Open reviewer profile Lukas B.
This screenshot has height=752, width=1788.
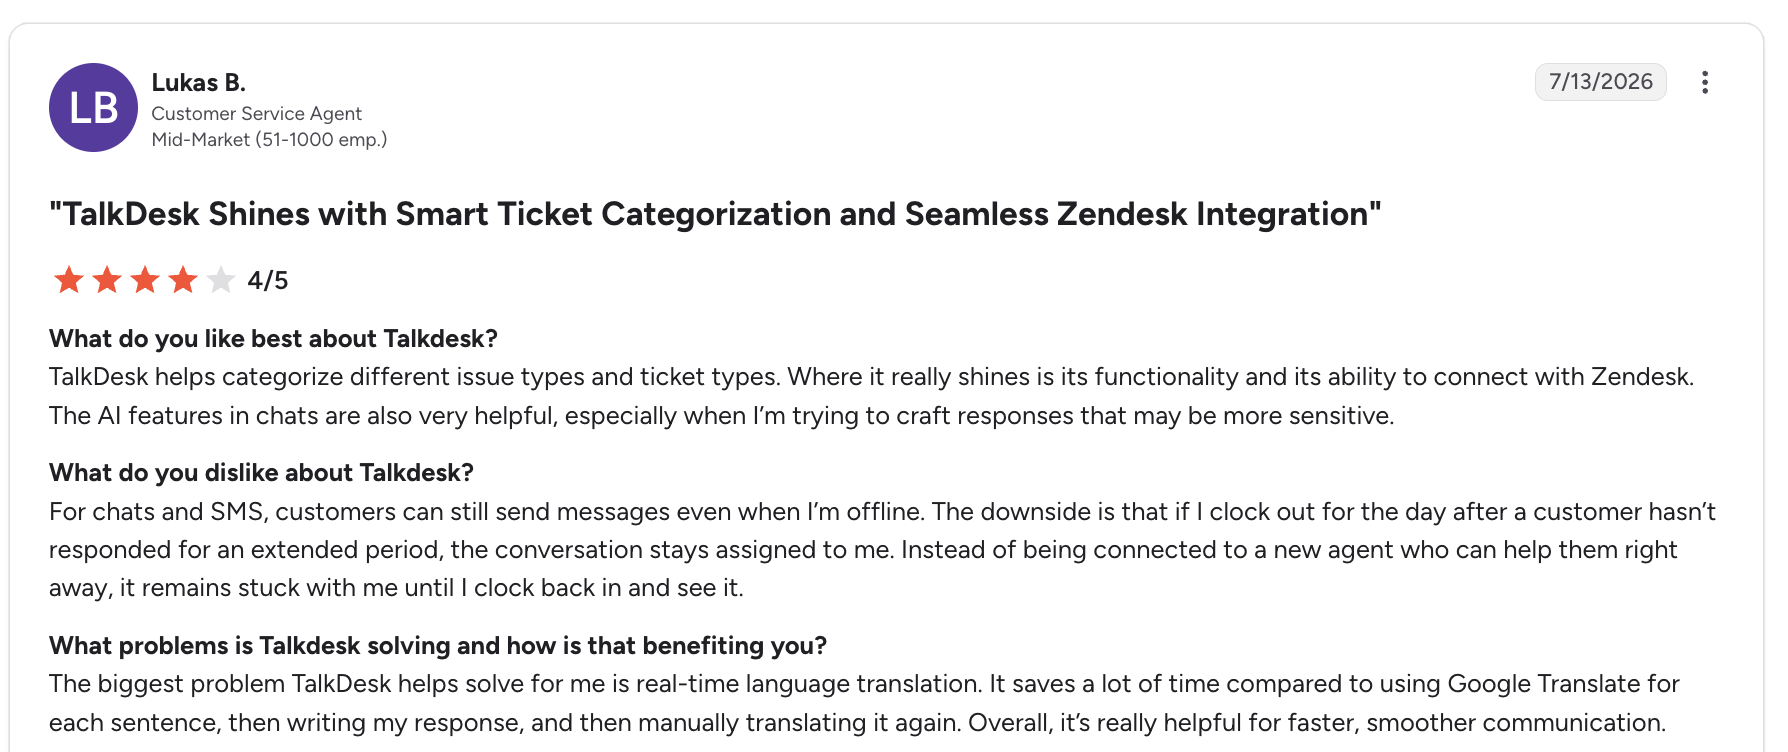click(x=198, y=82)
